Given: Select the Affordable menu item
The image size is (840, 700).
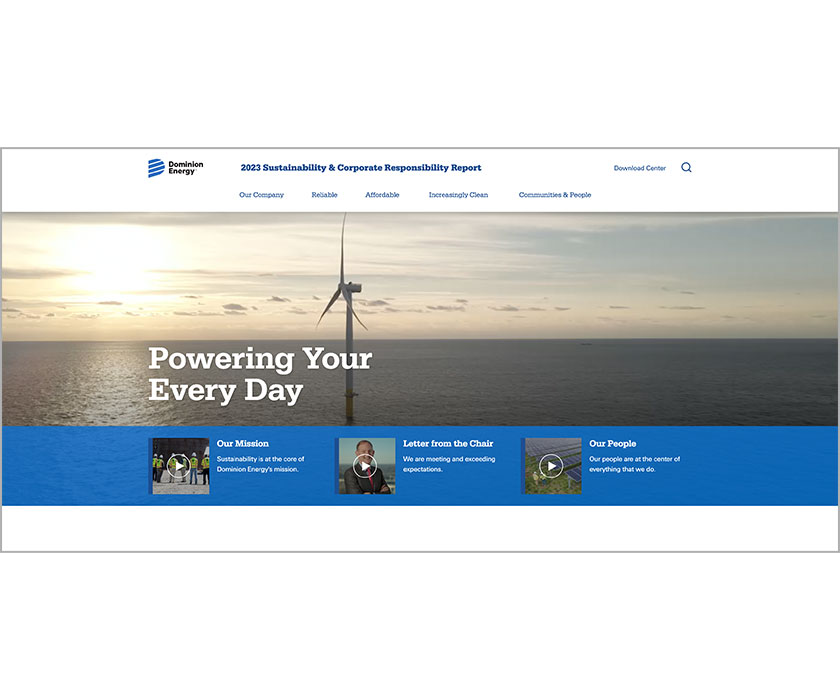Looking at the screenshot, I should 382,195.
